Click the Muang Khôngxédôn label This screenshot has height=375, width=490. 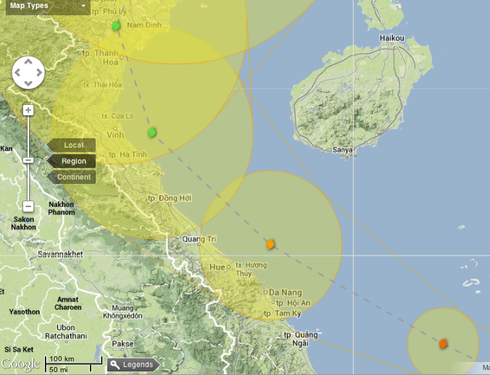(123, 312)
